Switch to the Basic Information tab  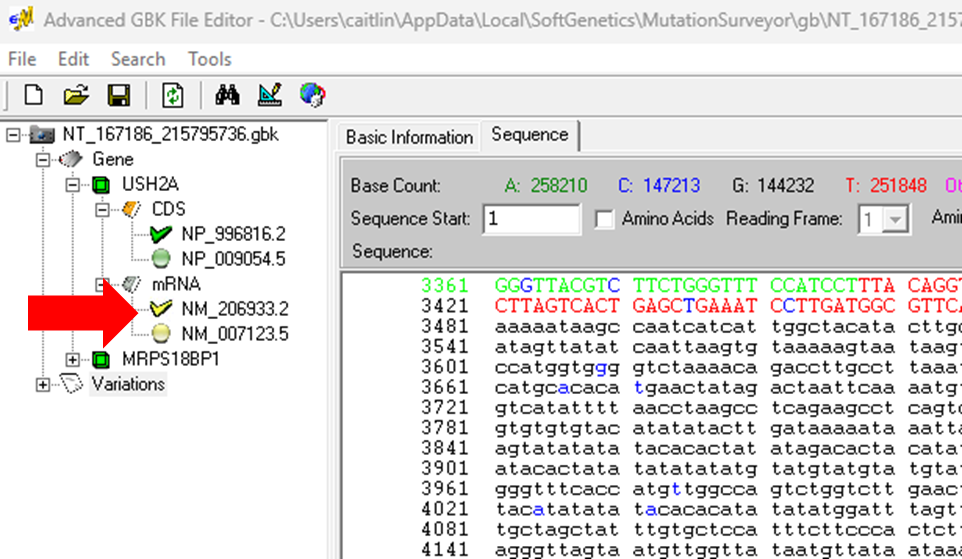coord(409,137)
